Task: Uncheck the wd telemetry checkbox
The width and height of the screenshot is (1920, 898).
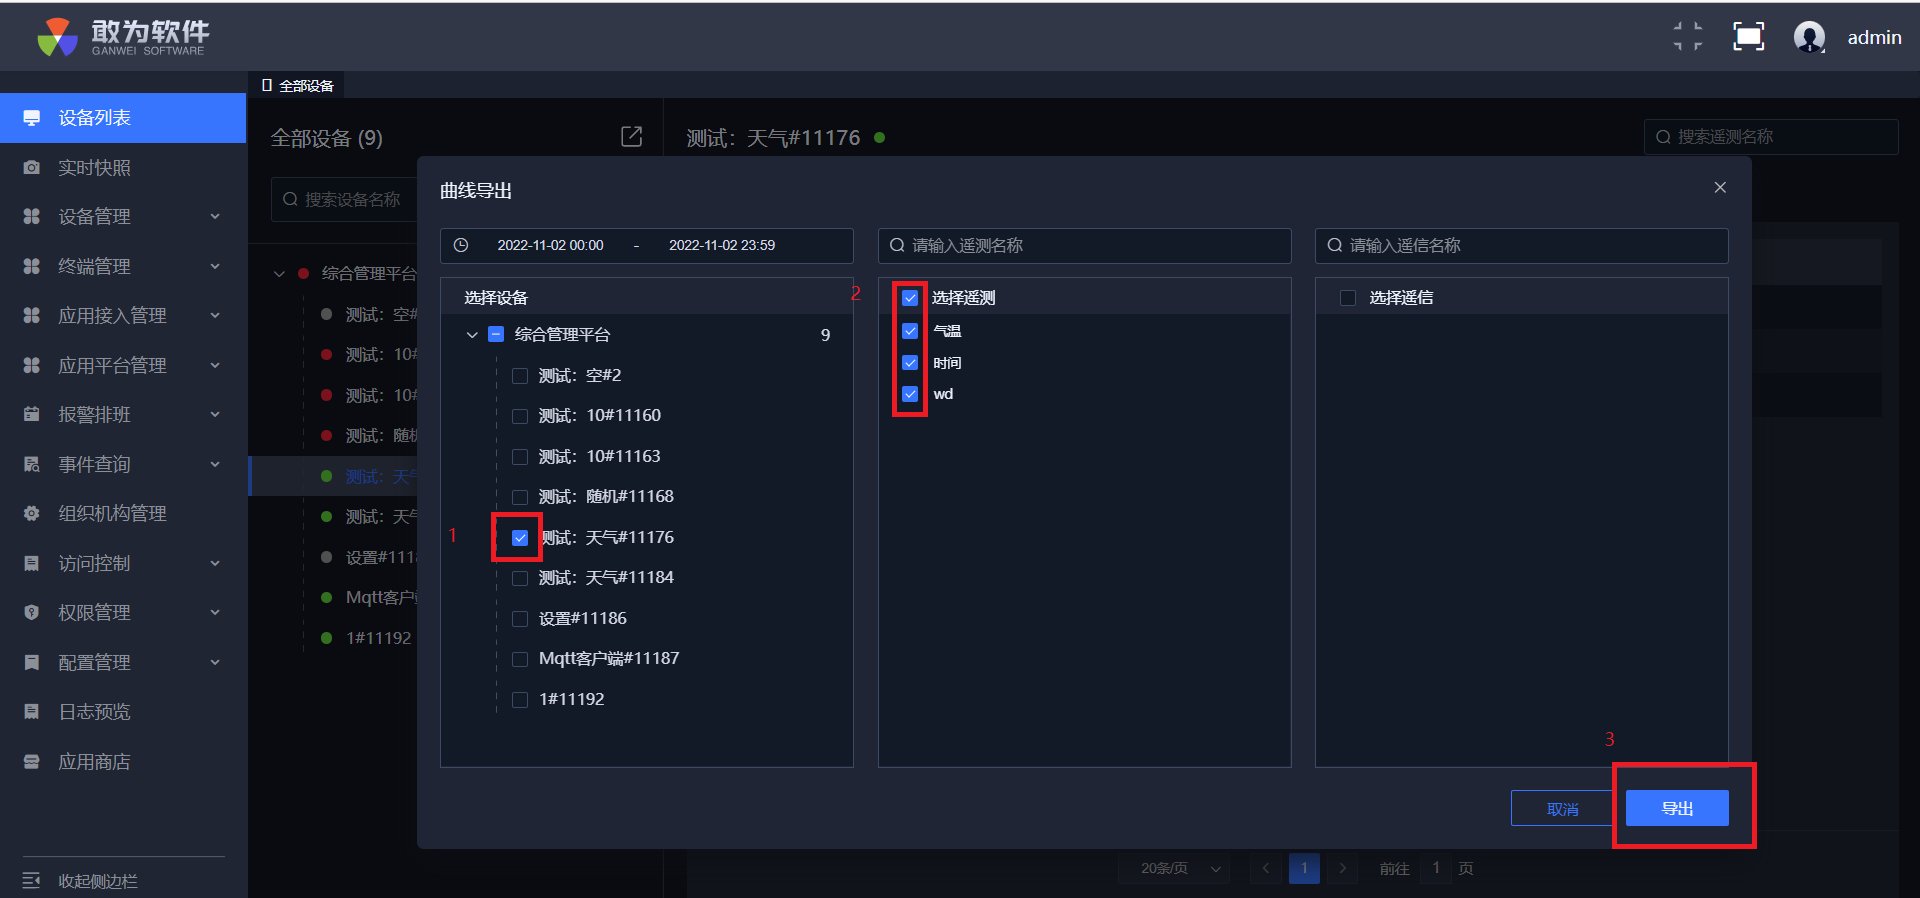Action: pos(910,394)
